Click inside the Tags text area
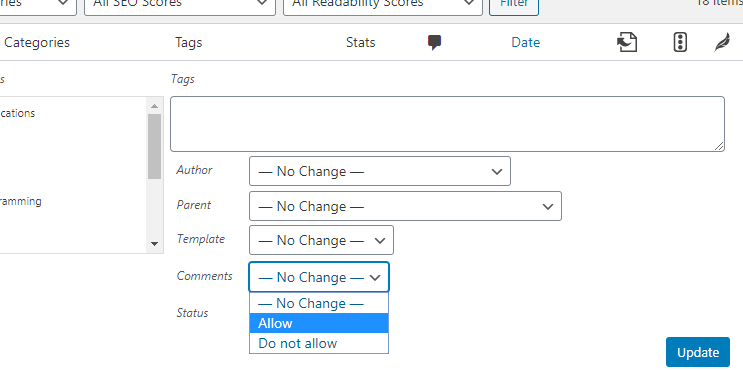743x370 pixels. click(x=447, y=124)
